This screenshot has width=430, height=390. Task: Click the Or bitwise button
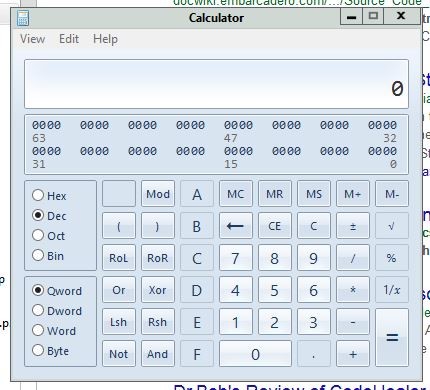[119, 290]
